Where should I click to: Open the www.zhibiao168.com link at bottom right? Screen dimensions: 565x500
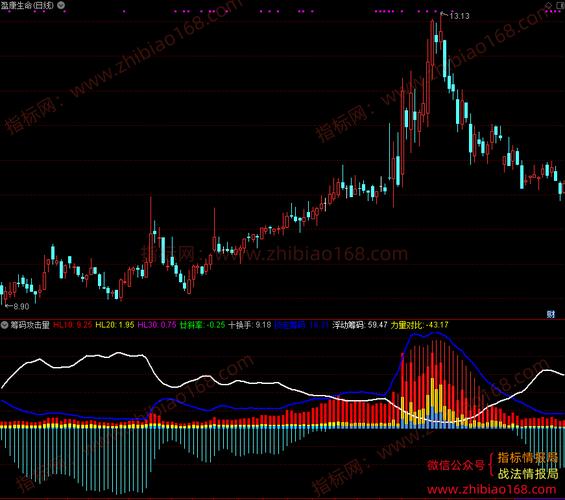pos(491,490)
